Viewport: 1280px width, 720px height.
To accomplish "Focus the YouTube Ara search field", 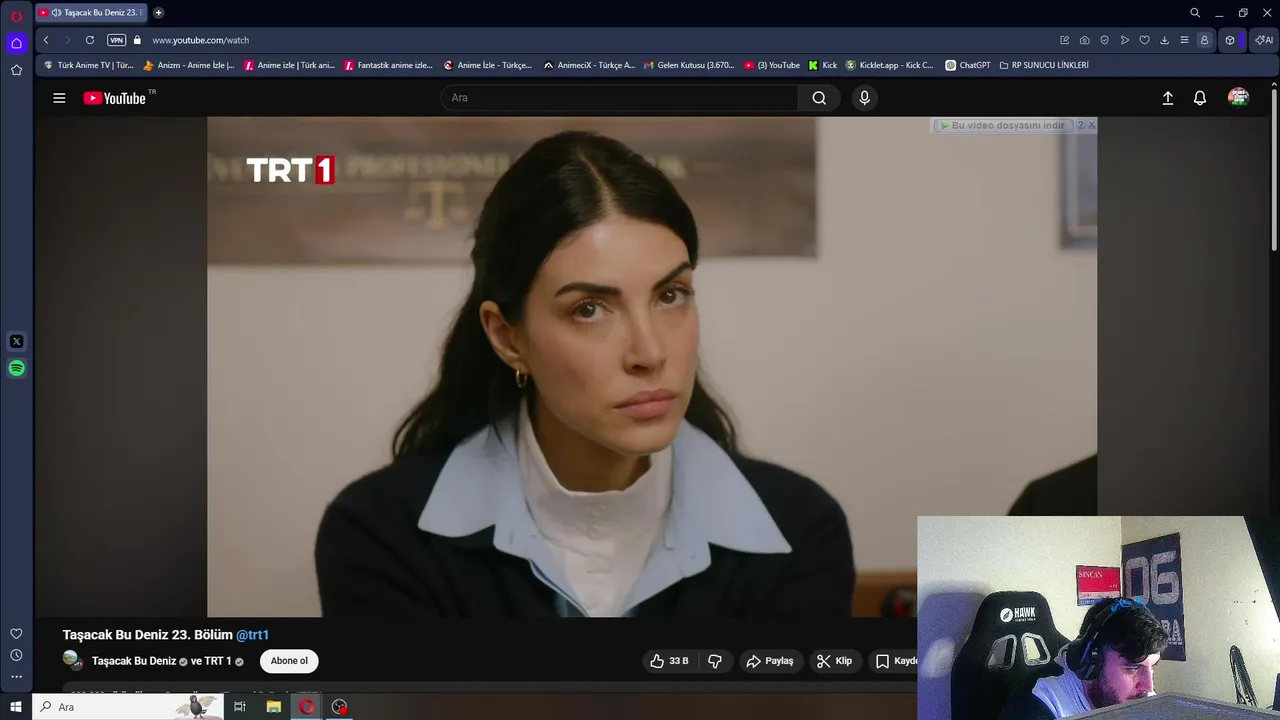I will [619, 98].
